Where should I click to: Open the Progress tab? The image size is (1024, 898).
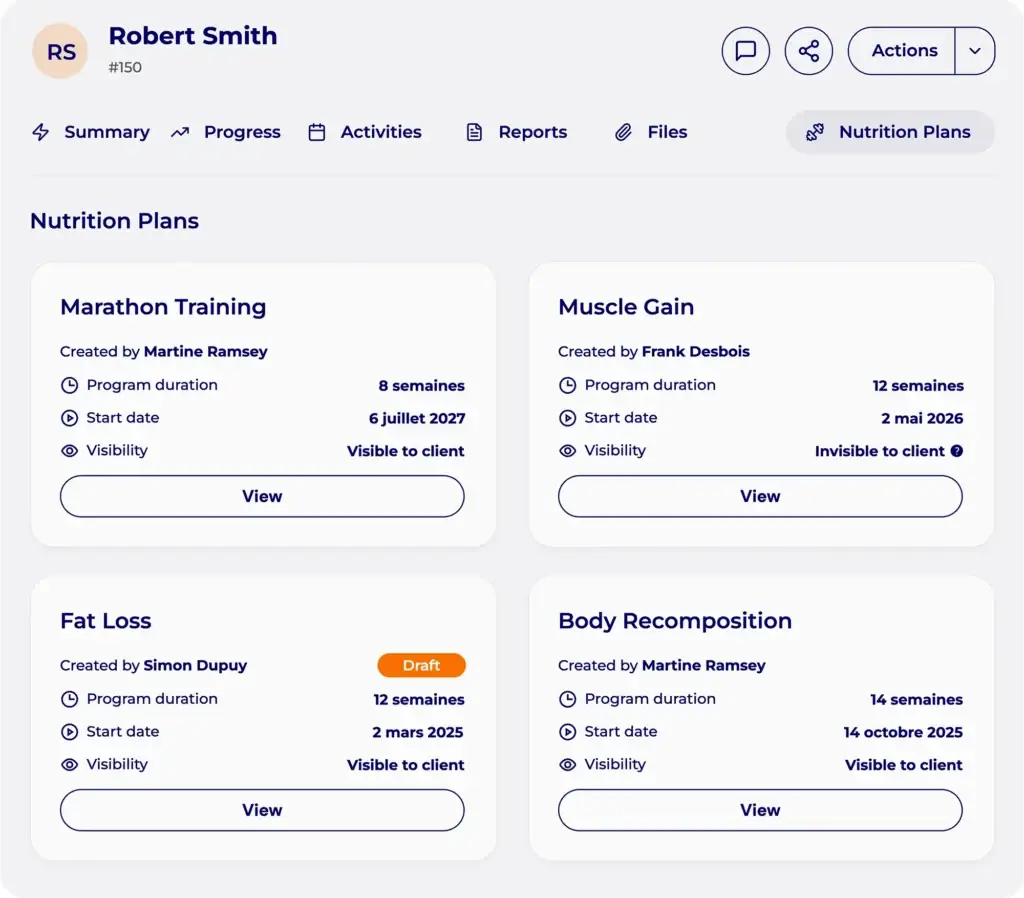[226, 132]
